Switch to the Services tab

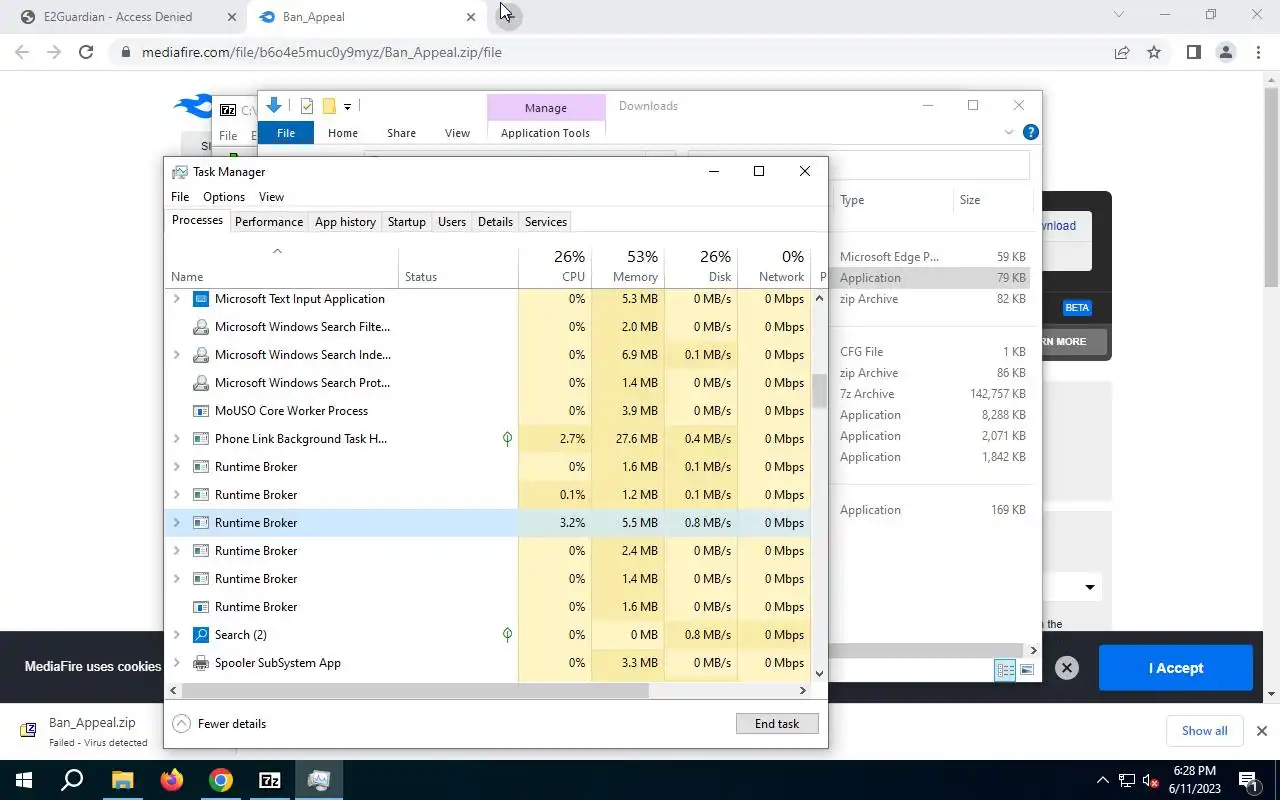point(546,222)
